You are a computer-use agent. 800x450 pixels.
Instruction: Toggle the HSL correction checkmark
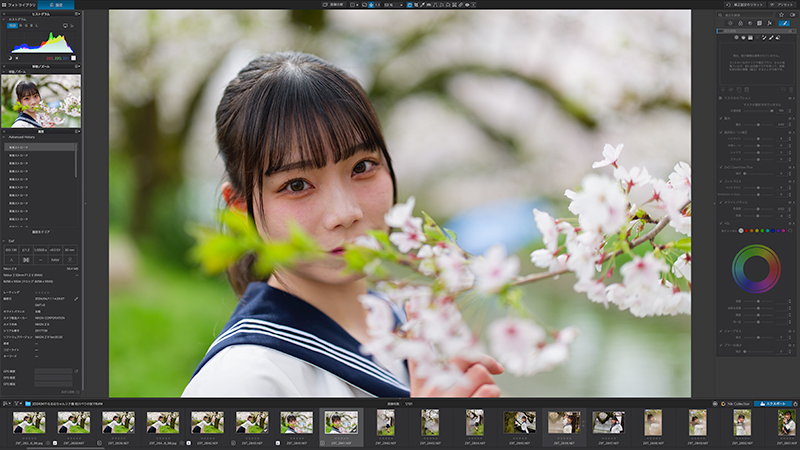721,223
